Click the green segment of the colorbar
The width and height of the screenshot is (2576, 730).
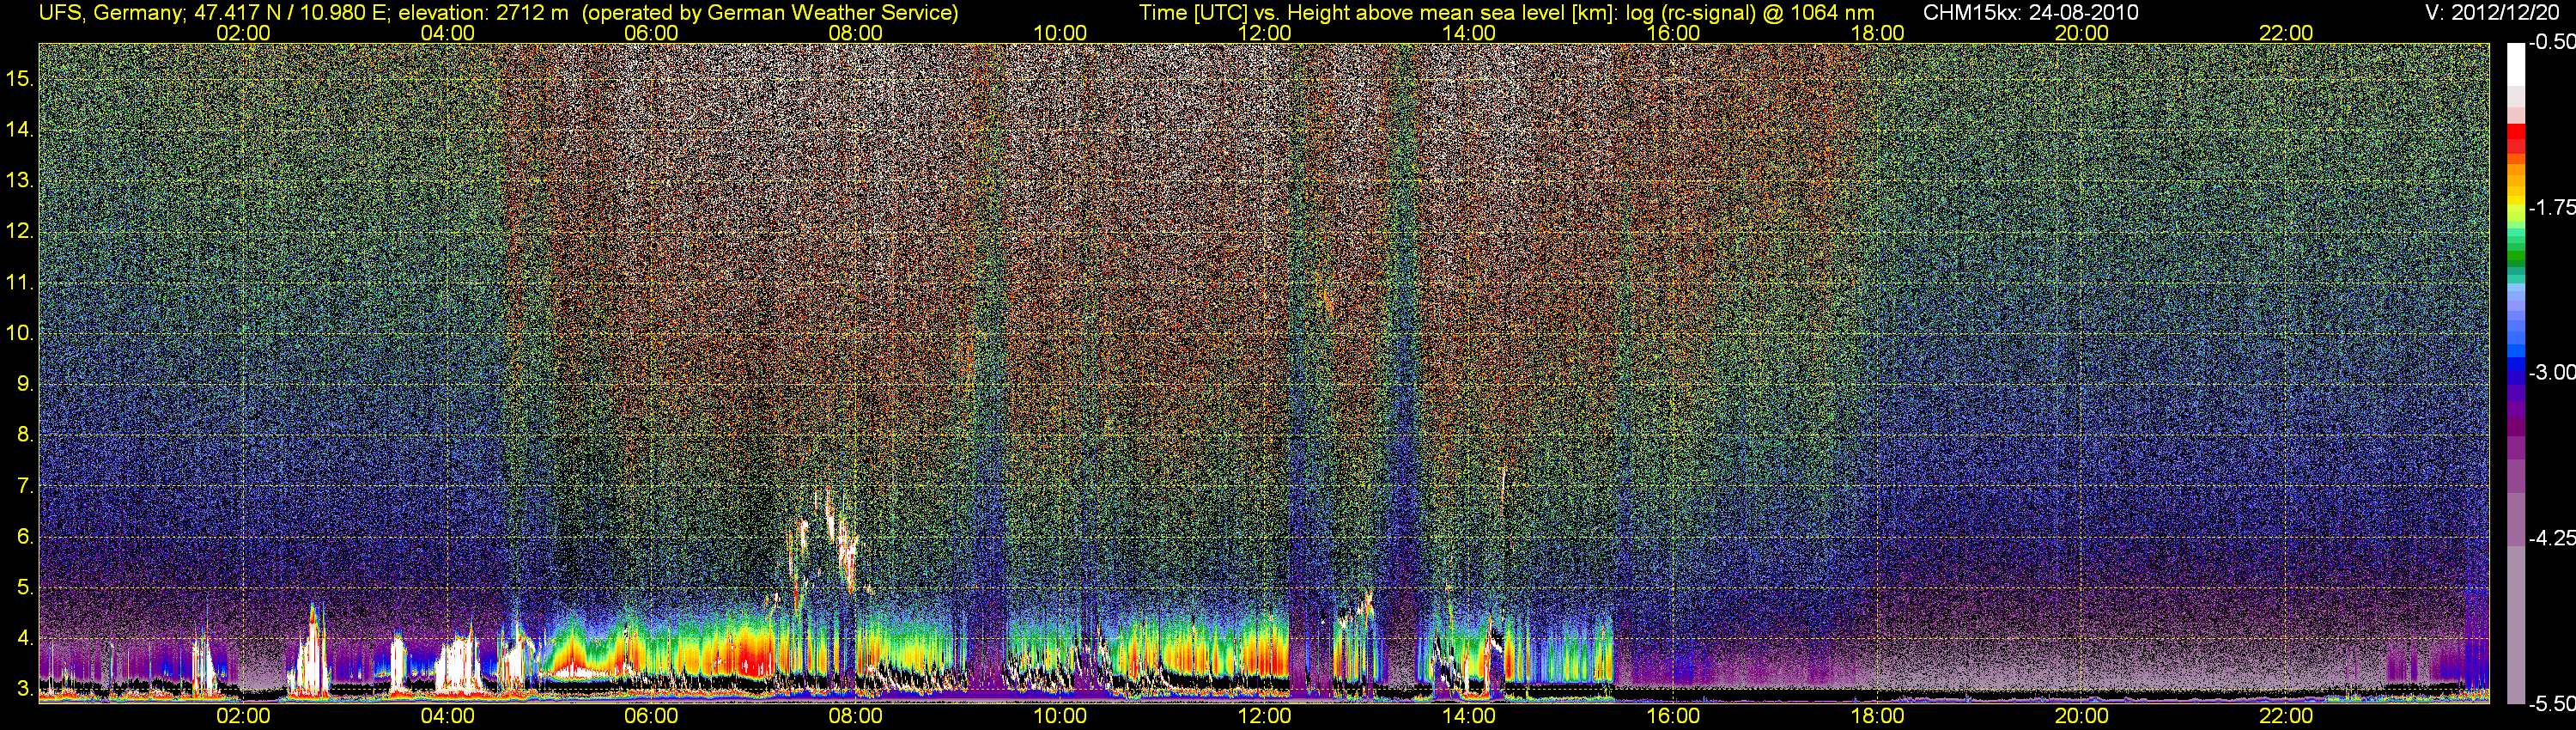click(x=2516, y=257)
